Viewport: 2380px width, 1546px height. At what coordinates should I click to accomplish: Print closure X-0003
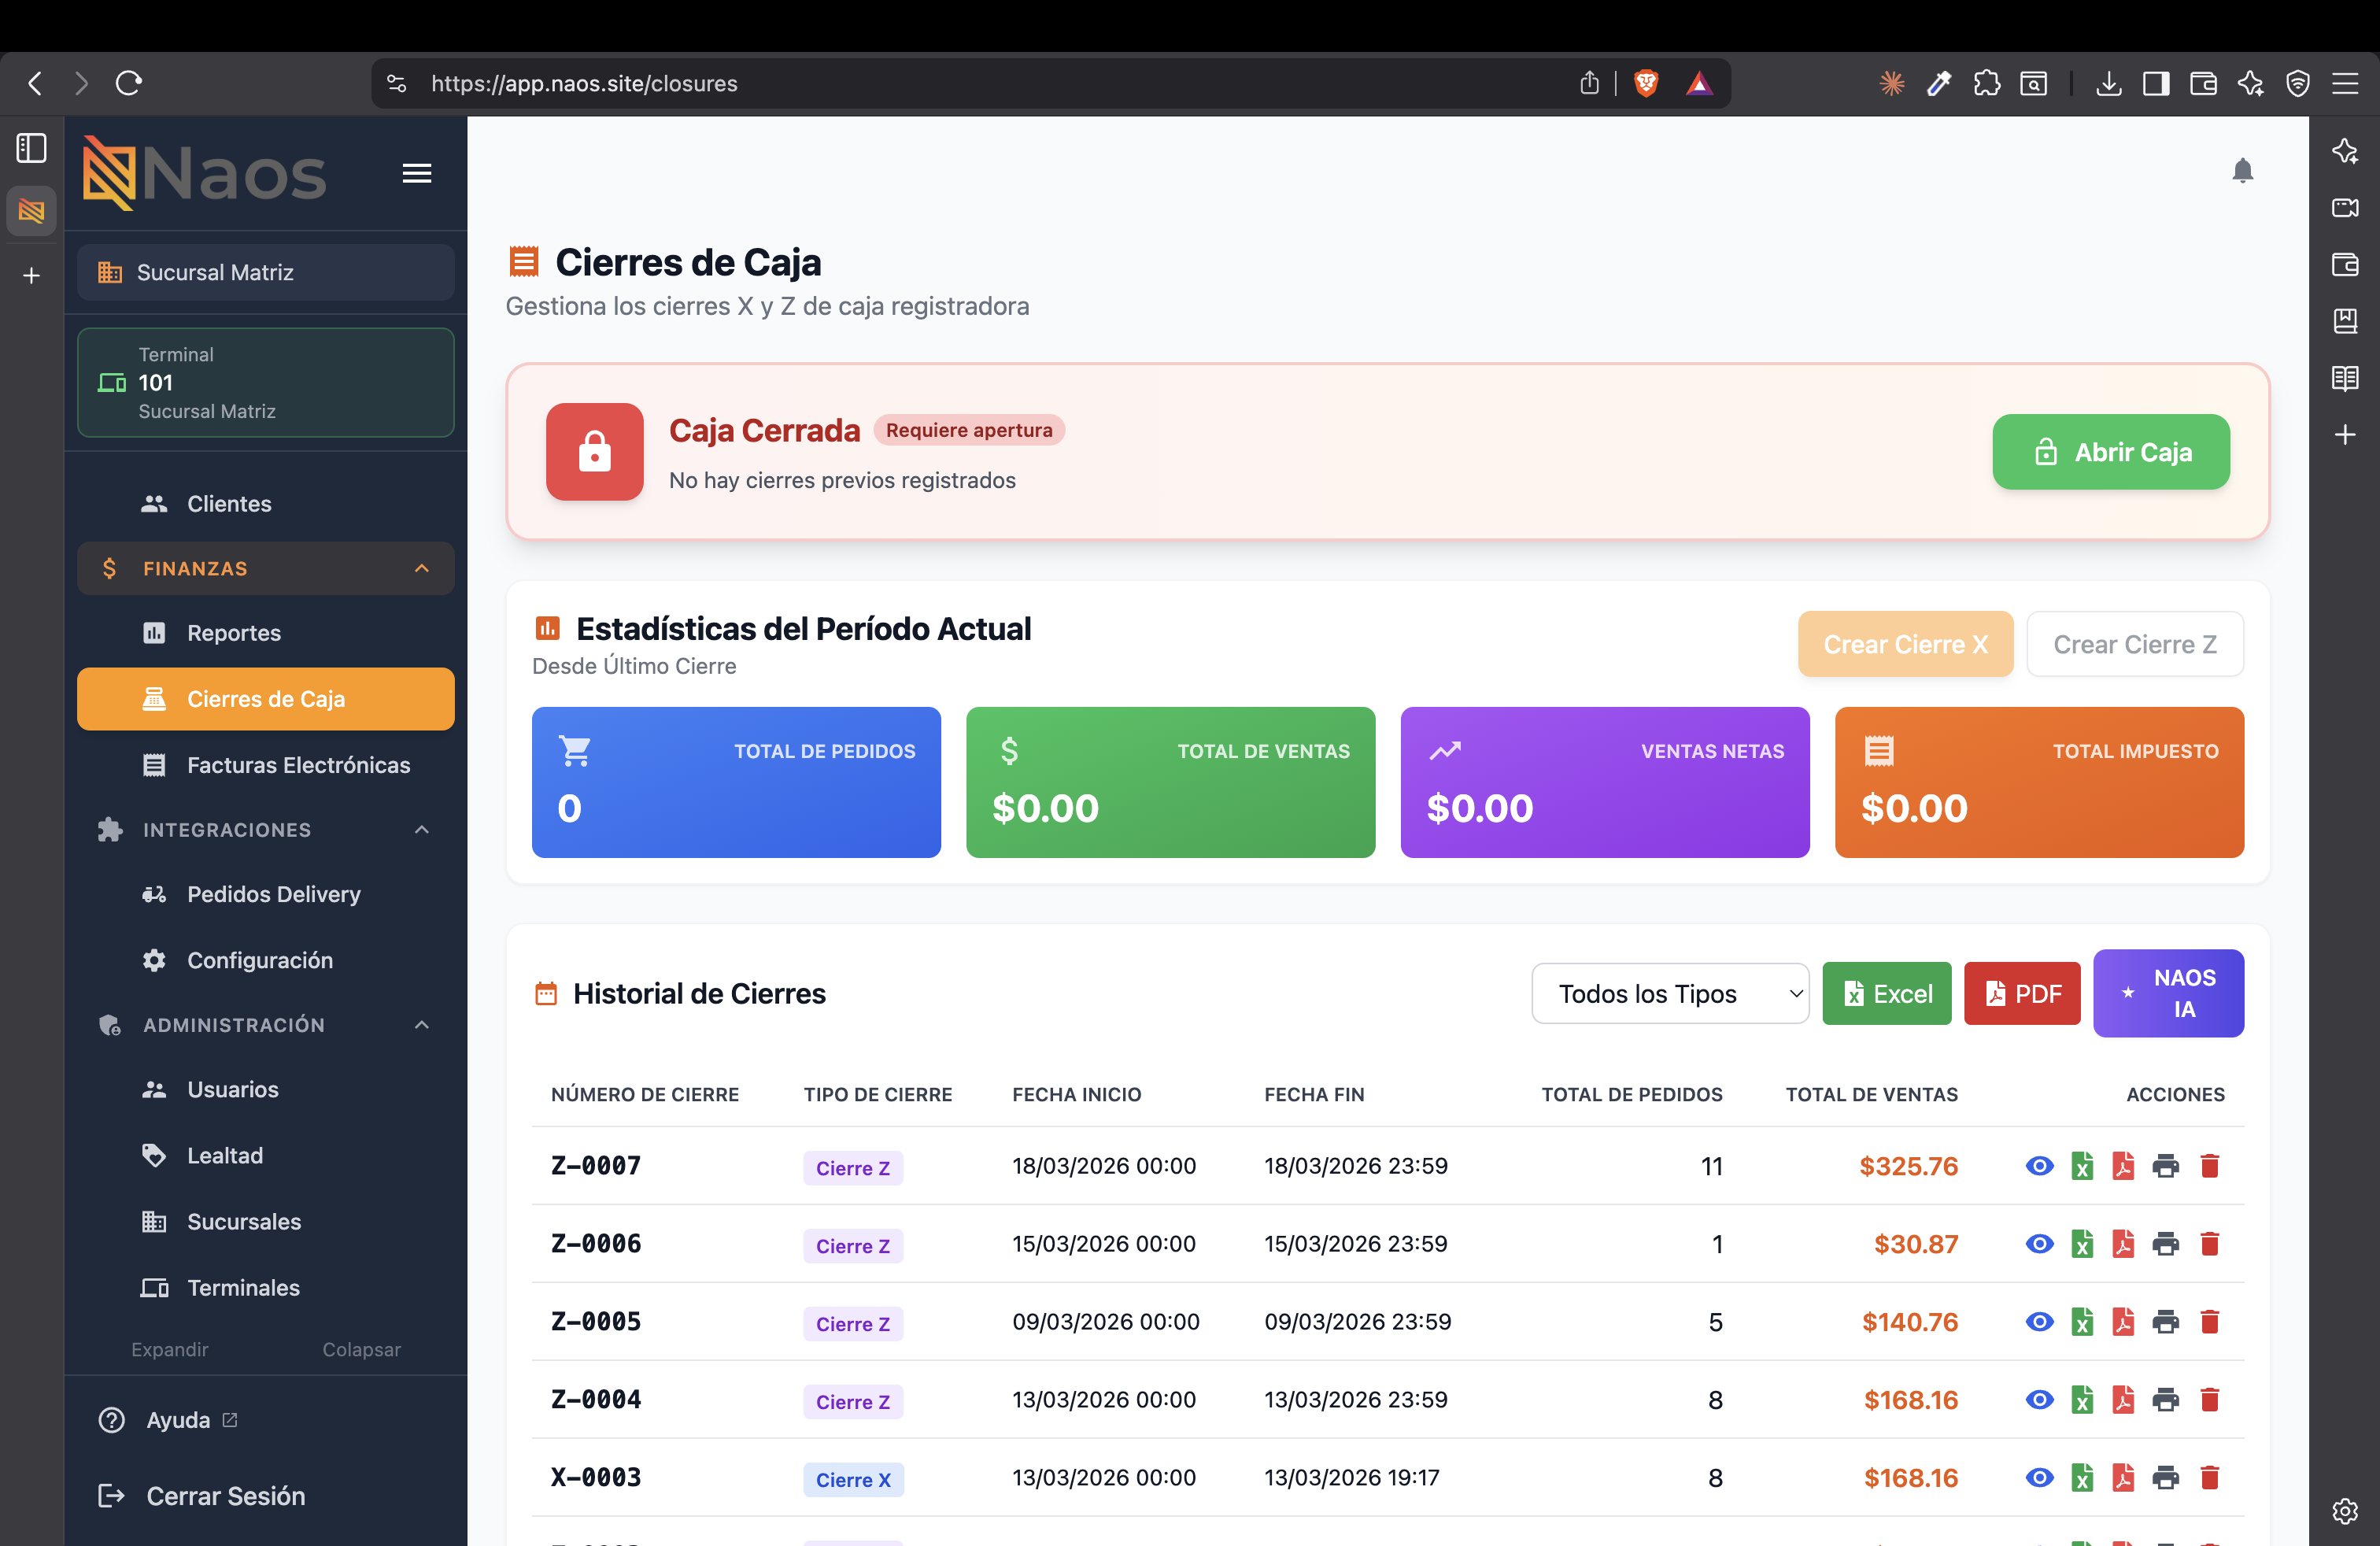point(2165,1478)
